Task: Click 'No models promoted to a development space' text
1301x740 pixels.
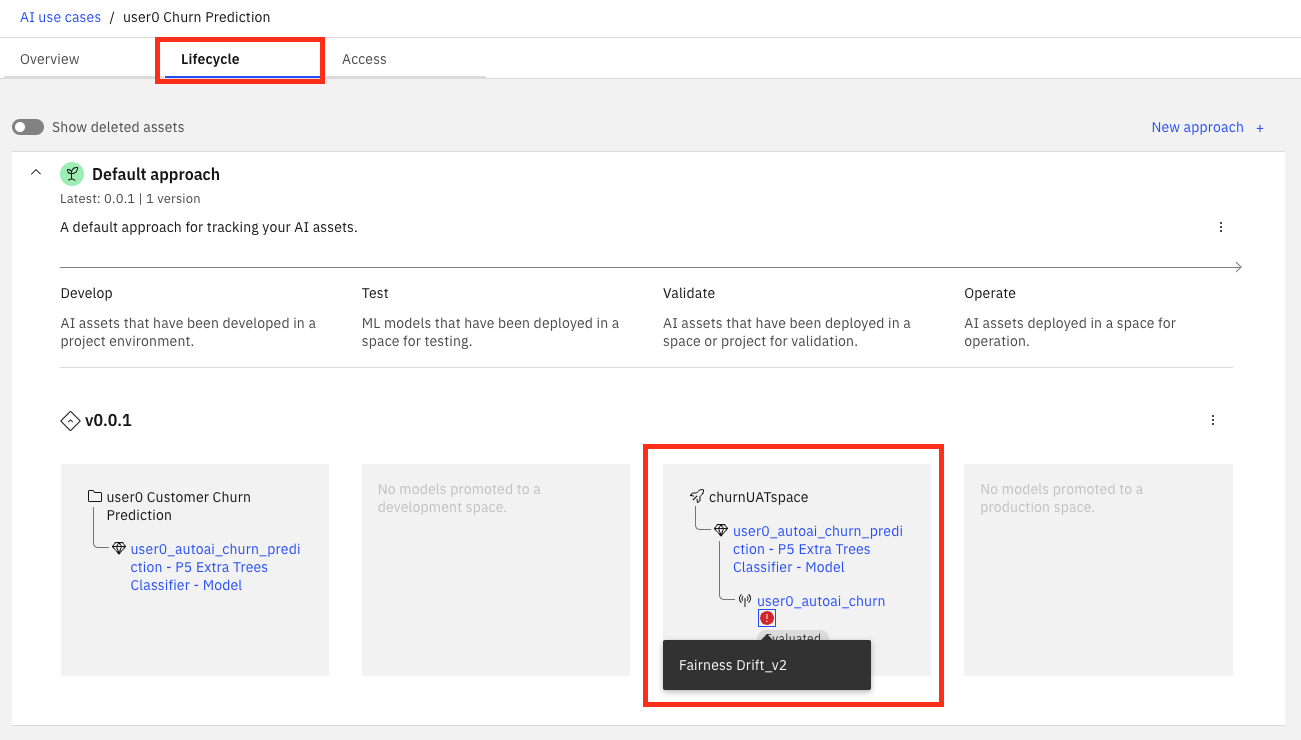Action: (459, 498)
